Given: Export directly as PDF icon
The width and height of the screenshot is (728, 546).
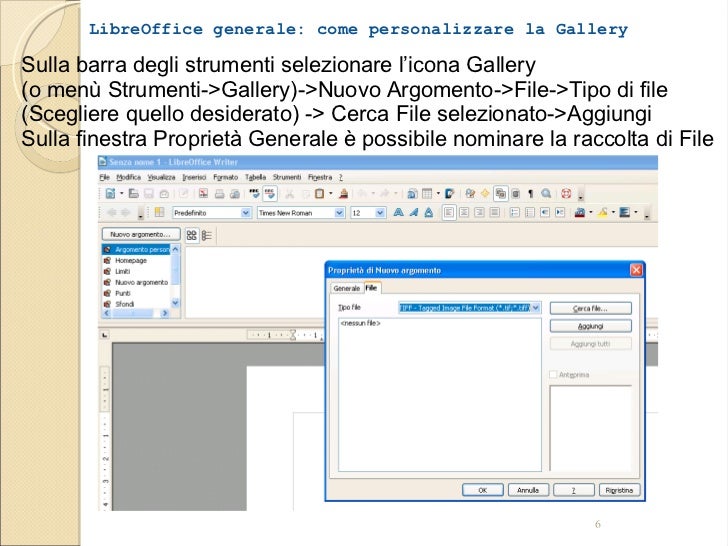Looking at the screenshot, I should pos(203,193).
